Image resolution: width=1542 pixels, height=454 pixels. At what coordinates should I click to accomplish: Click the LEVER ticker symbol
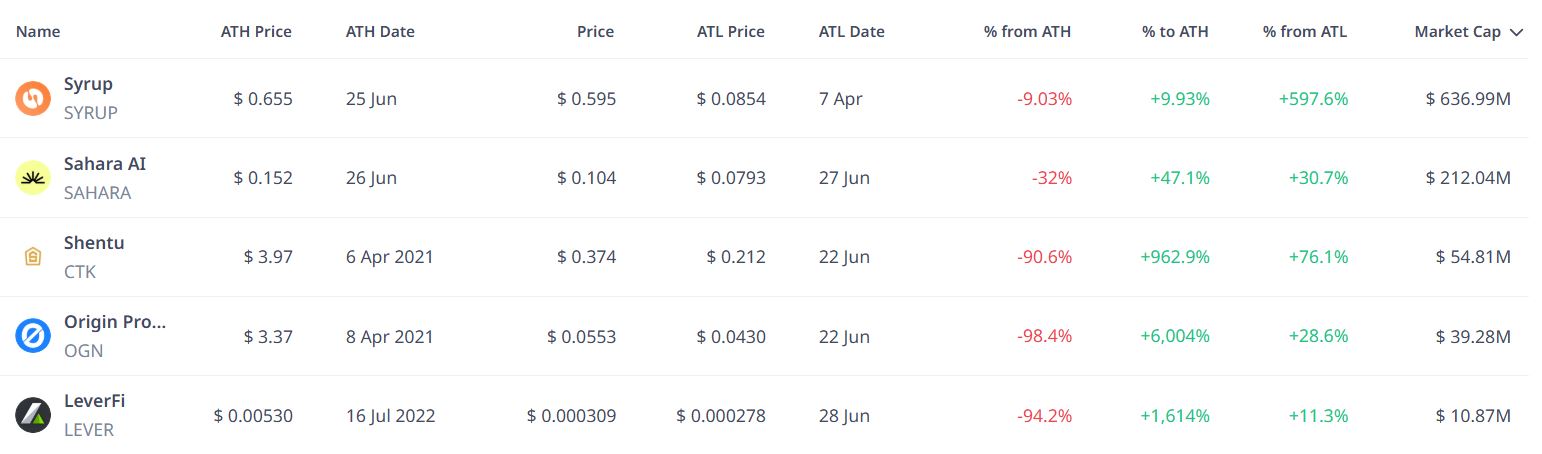tap(89, 430)
